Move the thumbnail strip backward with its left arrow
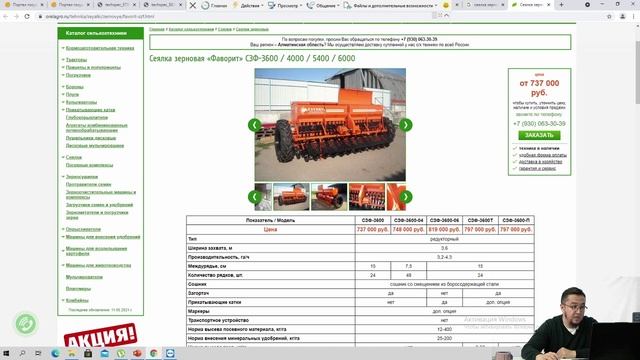Image resolution: width=640 pixels, height=360 pixels. tap(255, 197)
